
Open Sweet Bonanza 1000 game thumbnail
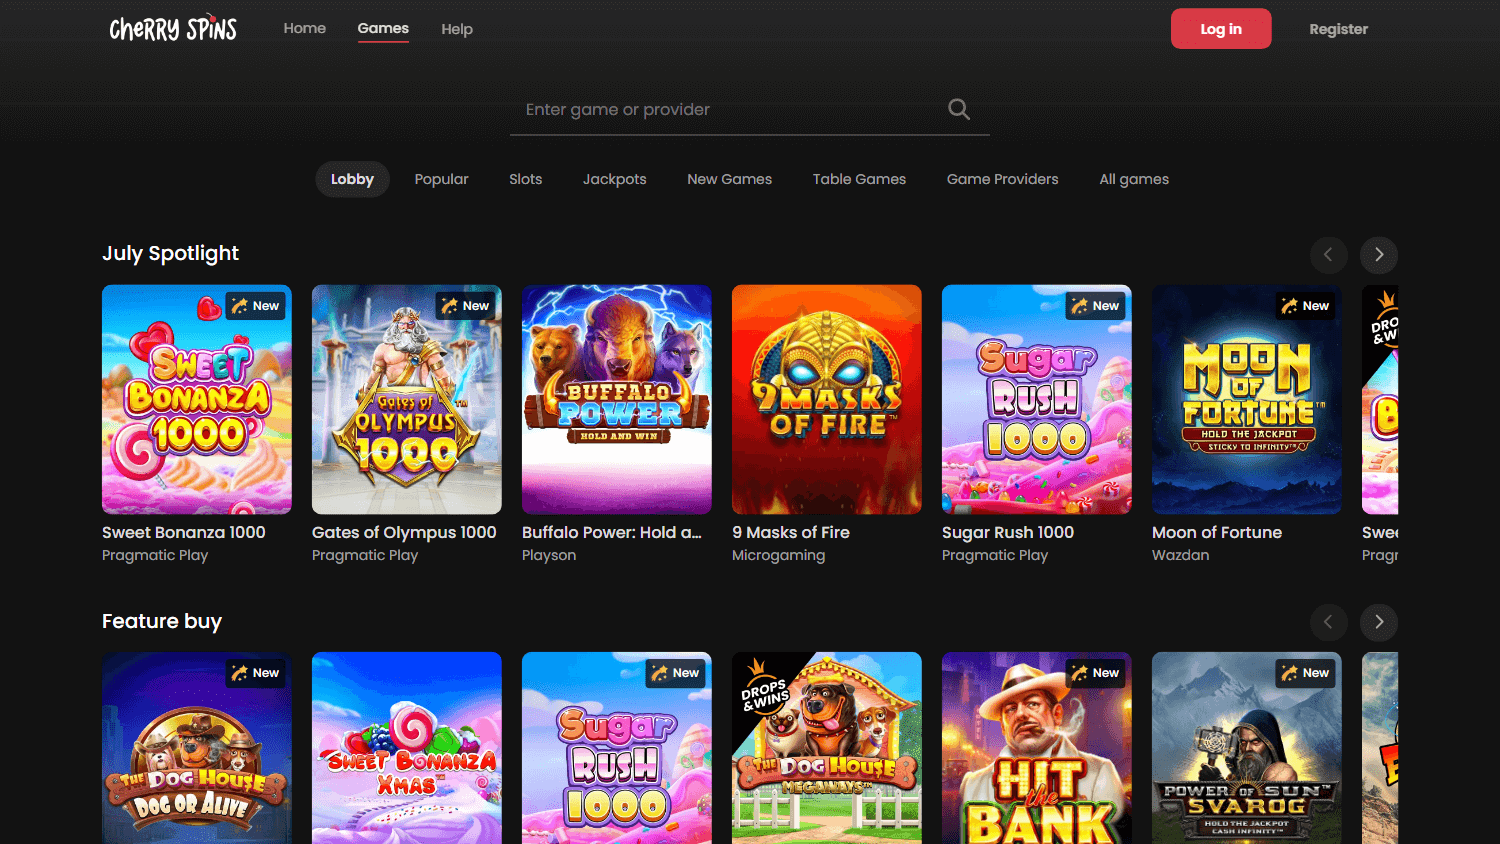197,400
